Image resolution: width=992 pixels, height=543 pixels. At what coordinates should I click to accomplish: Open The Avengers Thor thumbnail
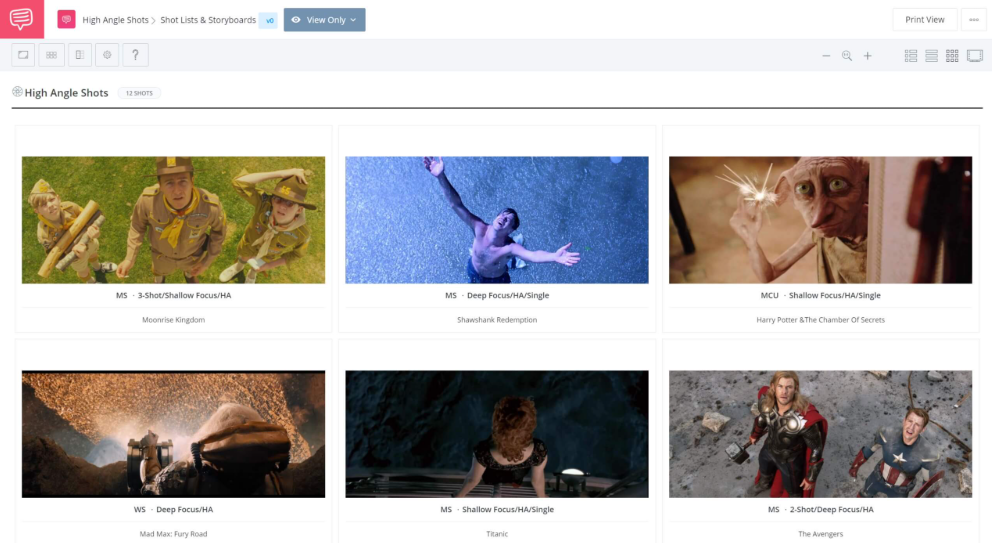(x=821, y=434)
